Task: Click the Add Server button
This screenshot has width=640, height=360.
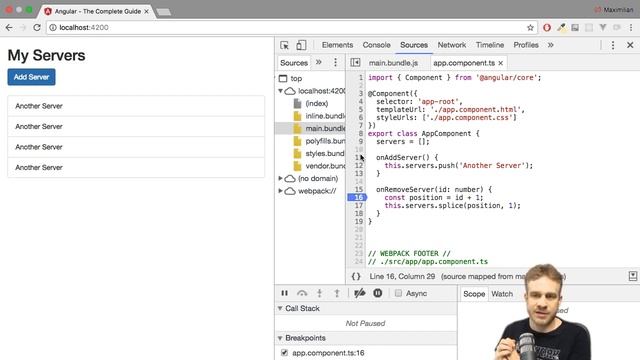Action: click(31, 77)
